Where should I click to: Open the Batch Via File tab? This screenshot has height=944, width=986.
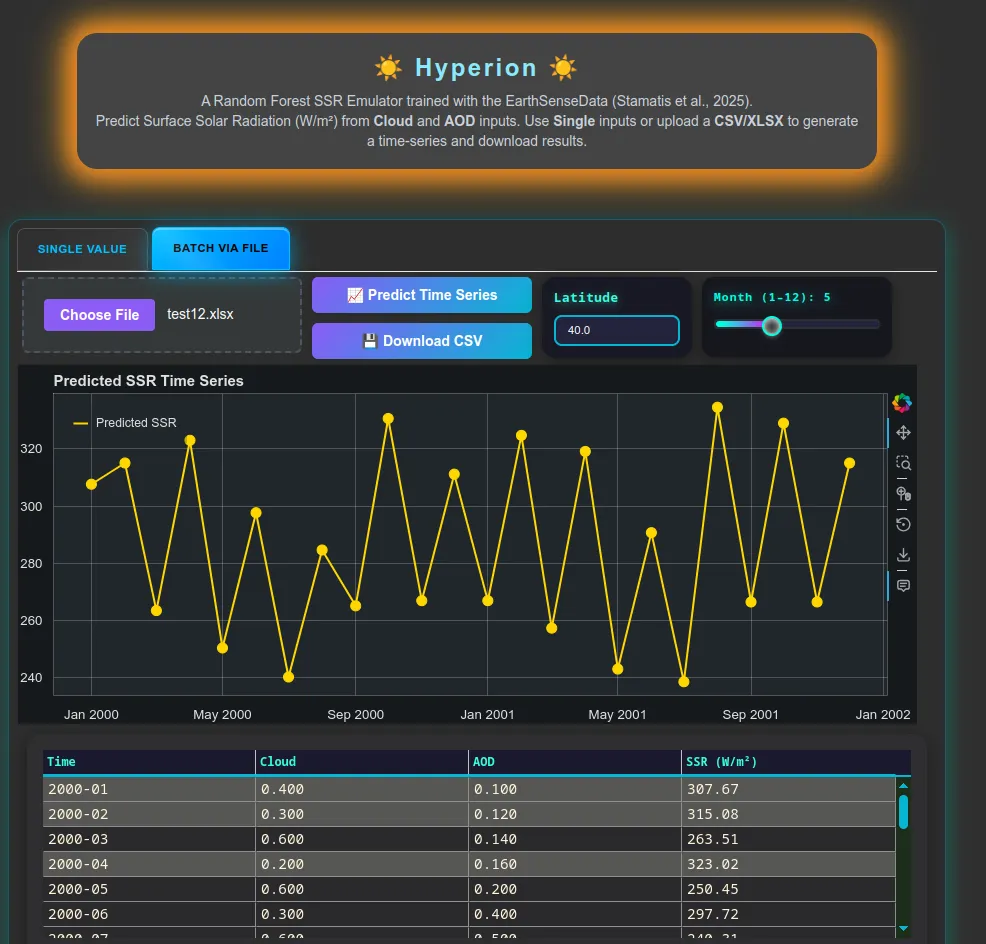click(x=220, y=248)
